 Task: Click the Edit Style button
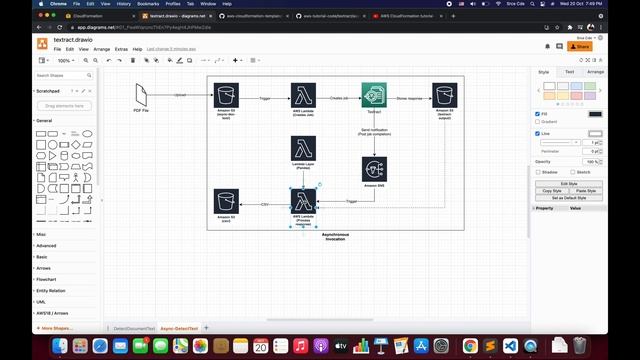569,184
